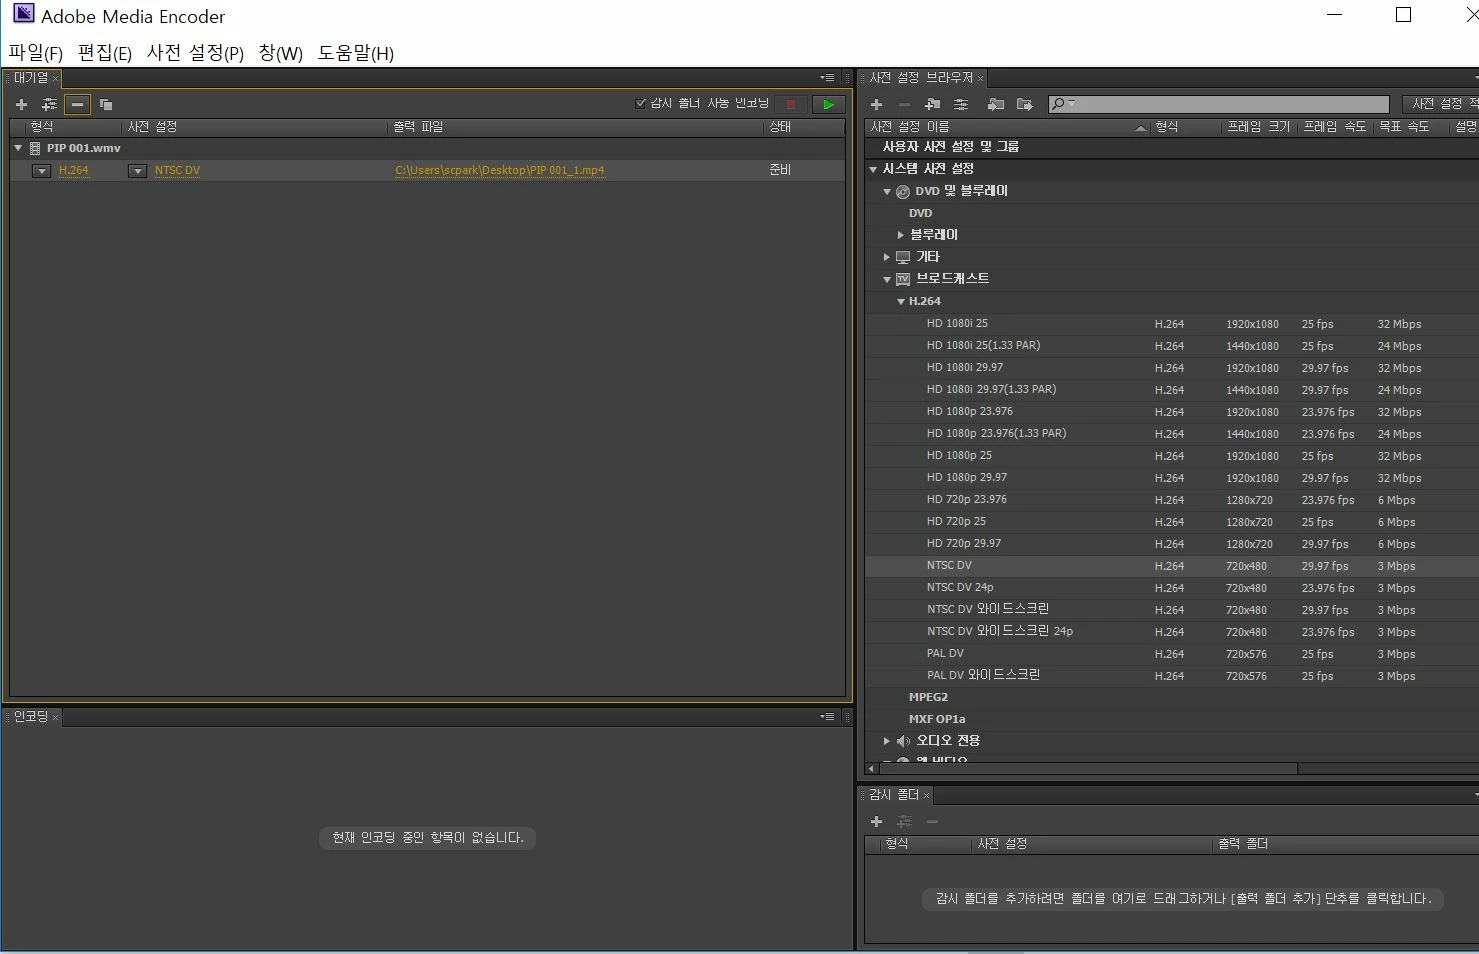Expand the 블루레이 subgroup
The width and height of the screenshot is (1479, 954).
pos(900,235)
